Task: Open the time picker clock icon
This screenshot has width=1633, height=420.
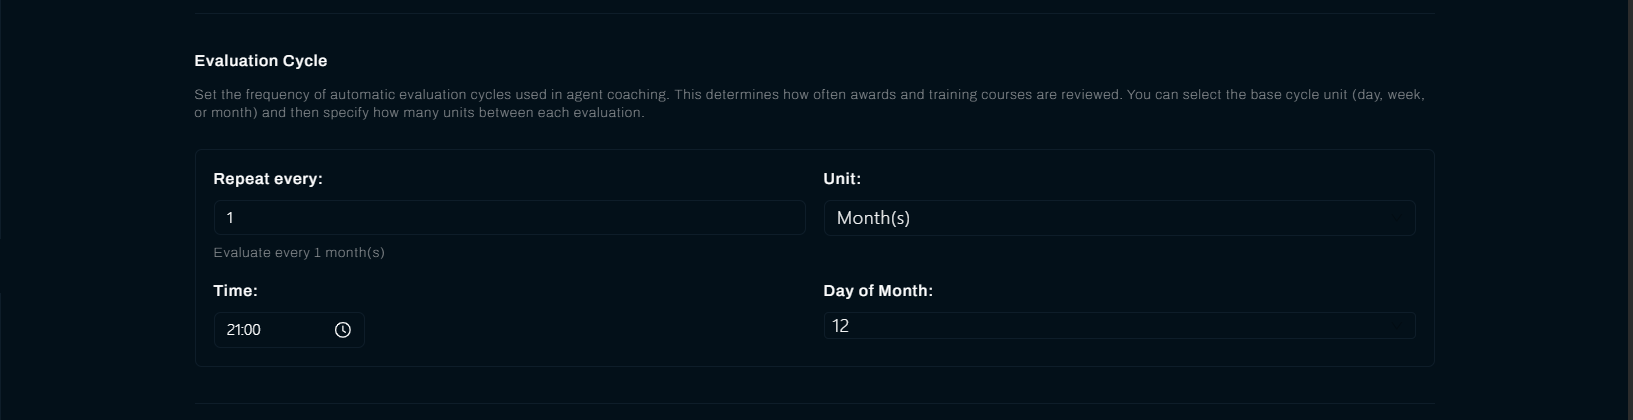Action: click(342, 330)
